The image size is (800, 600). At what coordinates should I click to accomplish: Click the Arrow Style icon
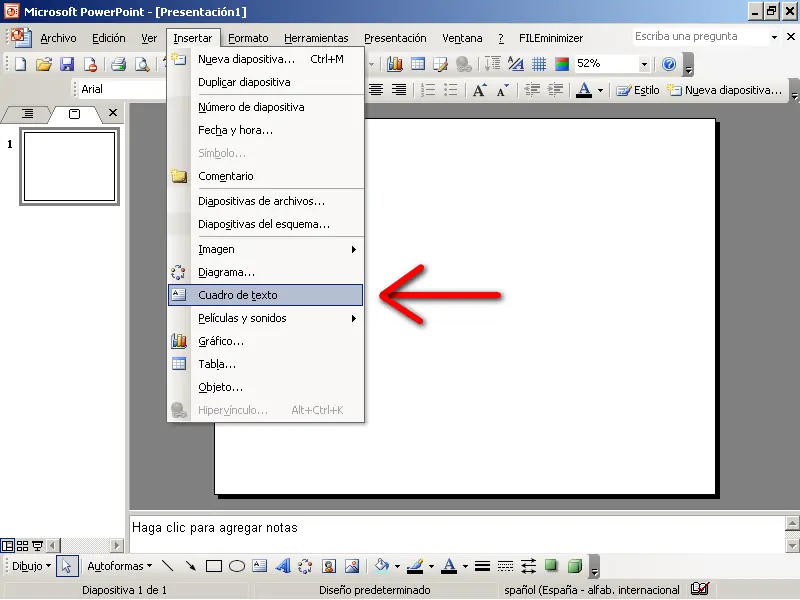[529, 566]
